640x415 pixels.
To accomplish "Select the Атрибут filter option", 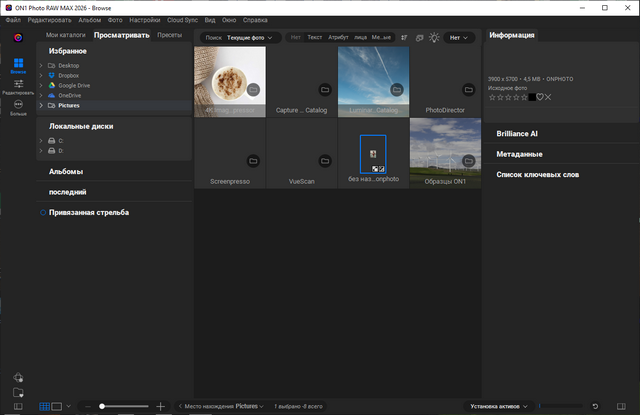I will (338, 37).
